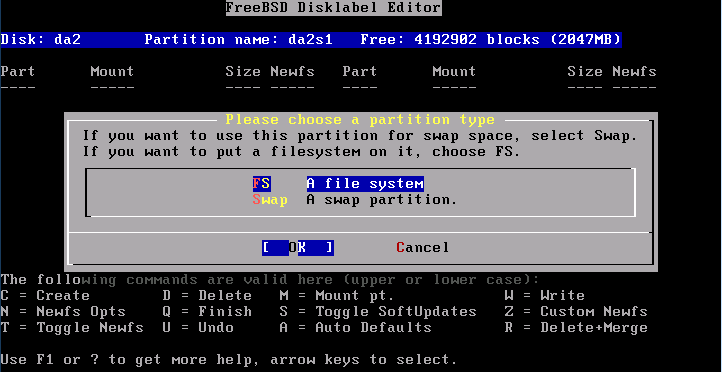This screenshot has width=722, height=372.
Task: Confirm with the OK button
Action: click(x=297, y=248)
